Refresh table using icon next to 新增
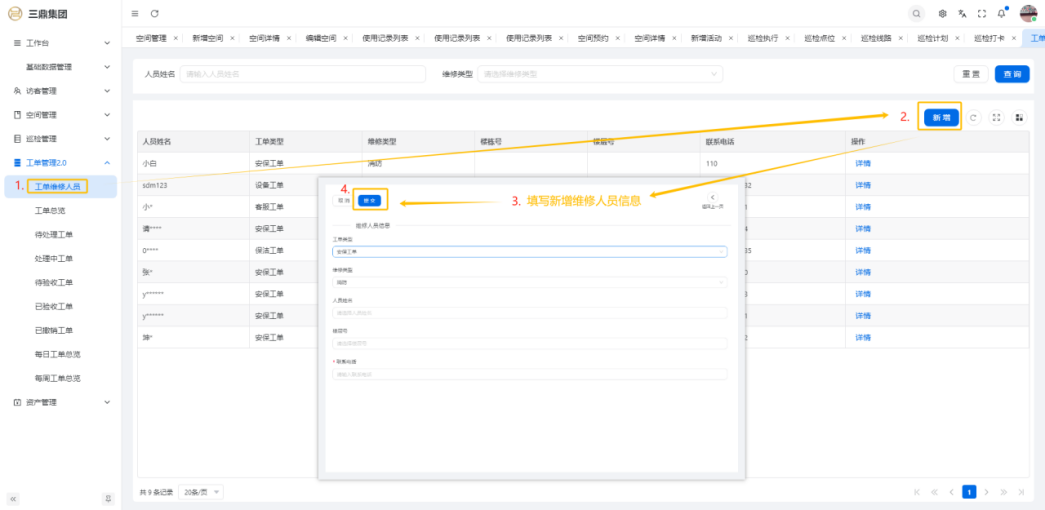 974,117
